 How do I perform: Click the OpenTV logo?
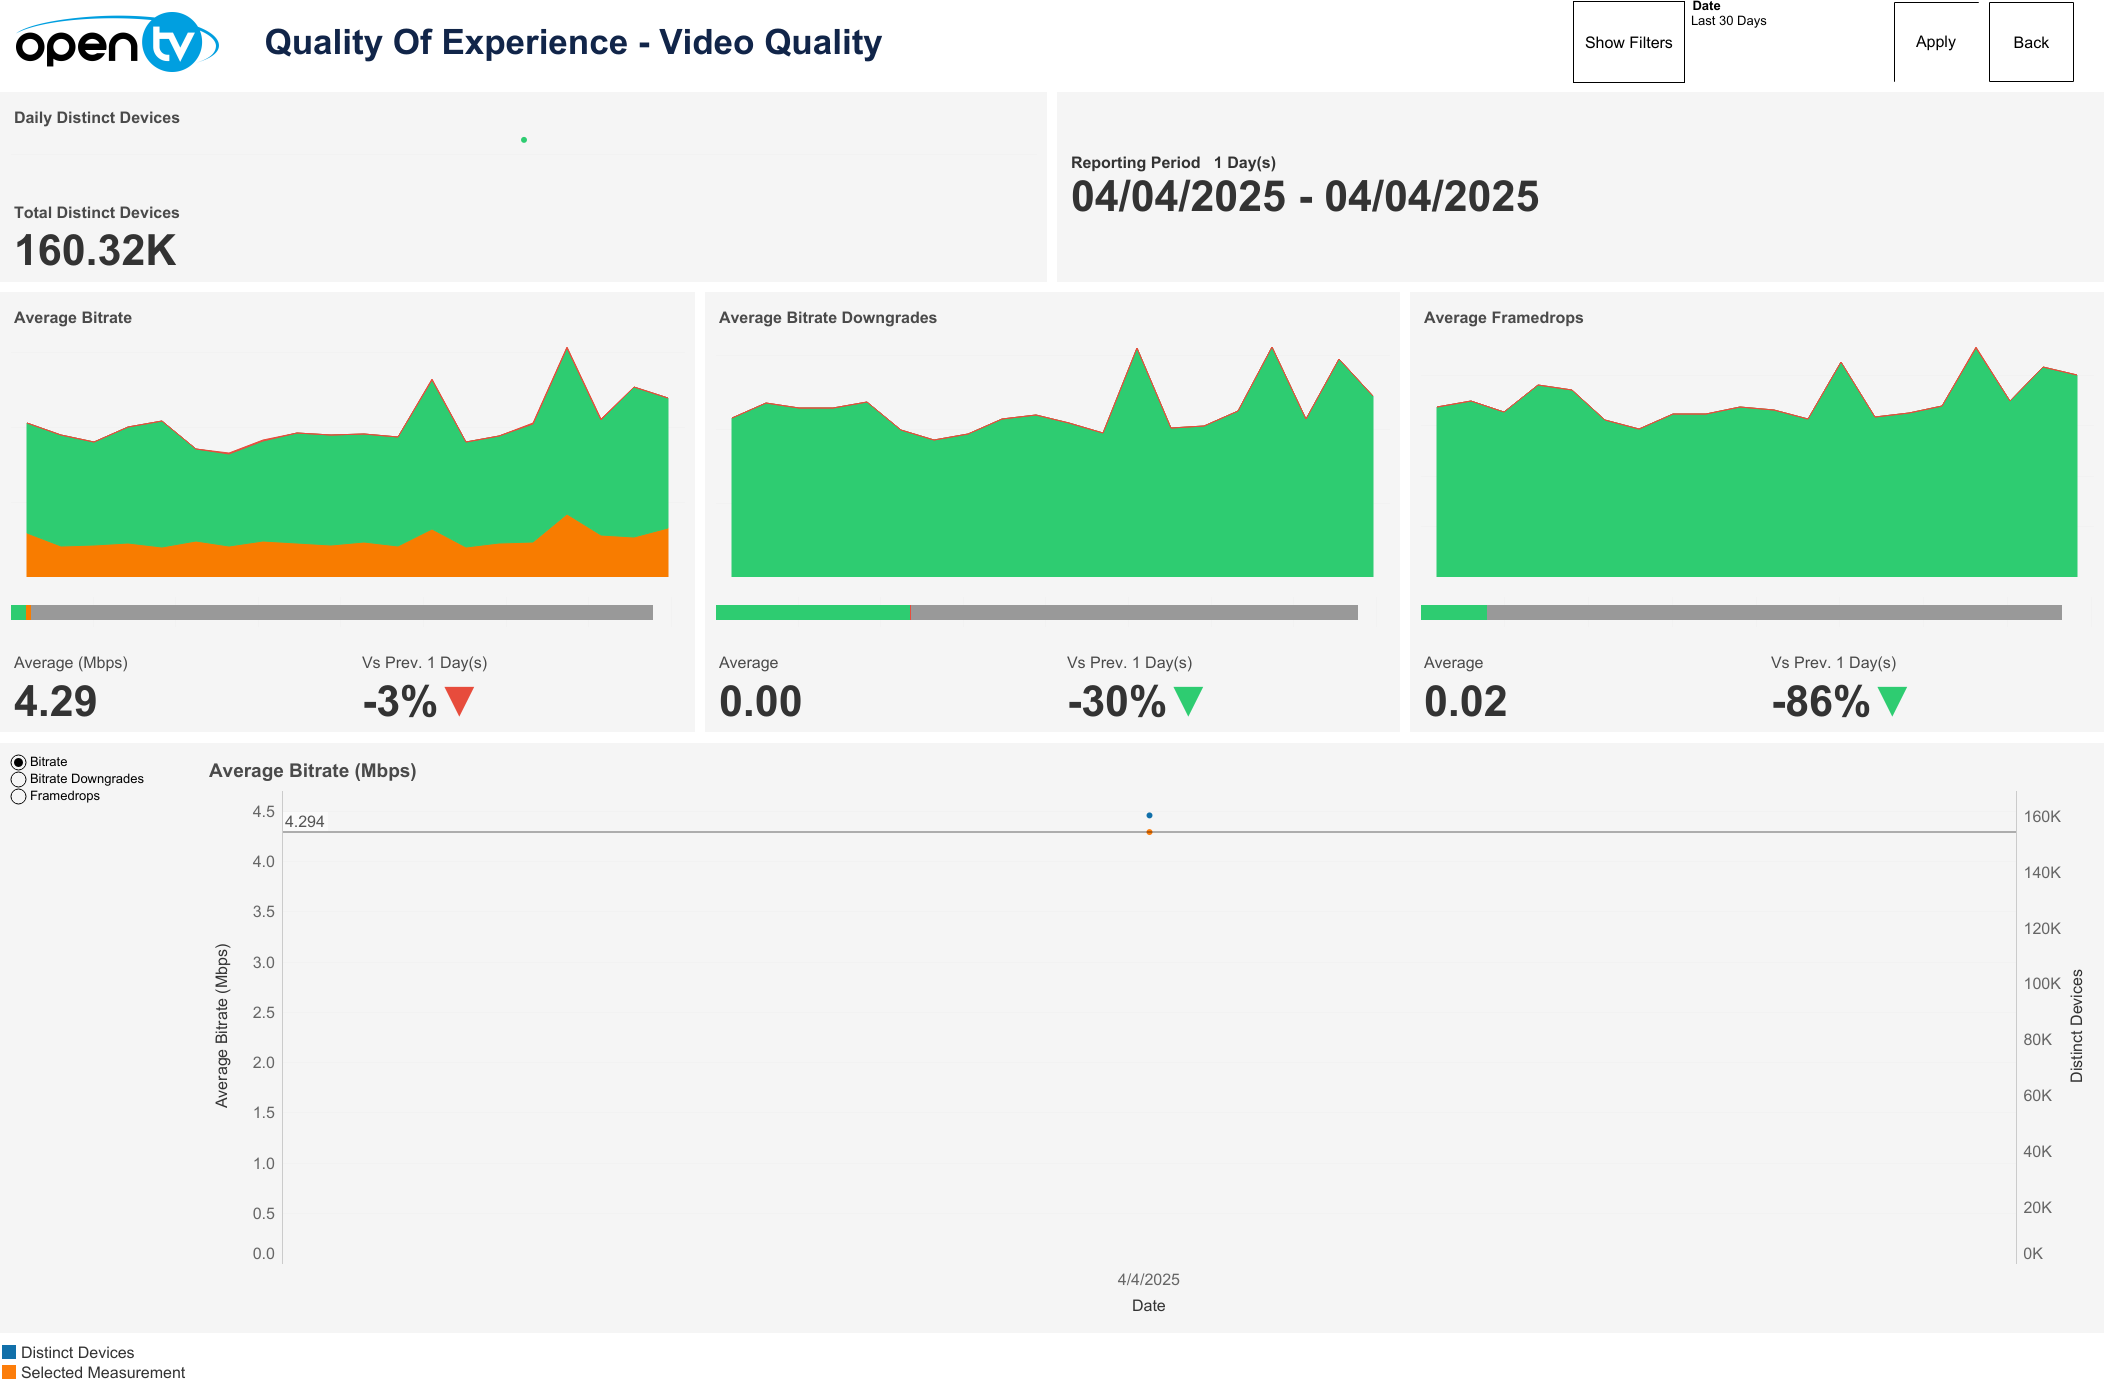[x=116, y=43]
